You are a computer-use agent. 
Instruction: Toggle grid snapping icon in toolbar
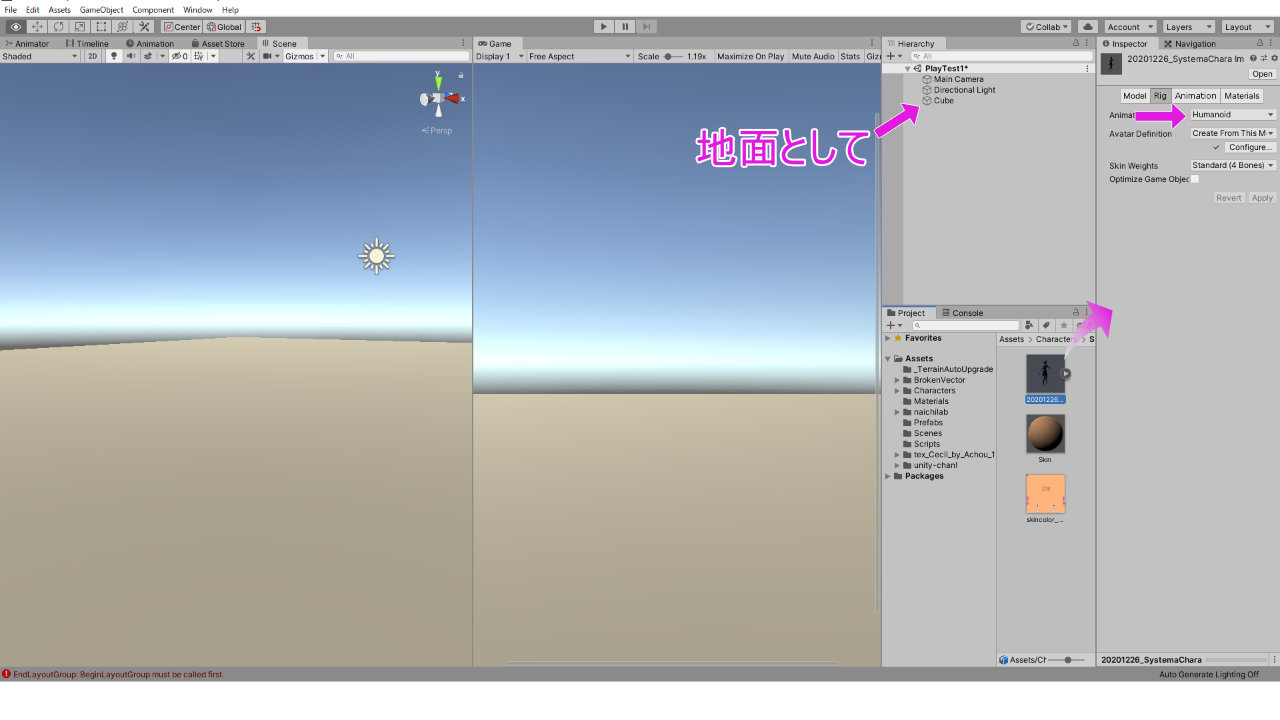pyautogui.click(x=256, y=27)
